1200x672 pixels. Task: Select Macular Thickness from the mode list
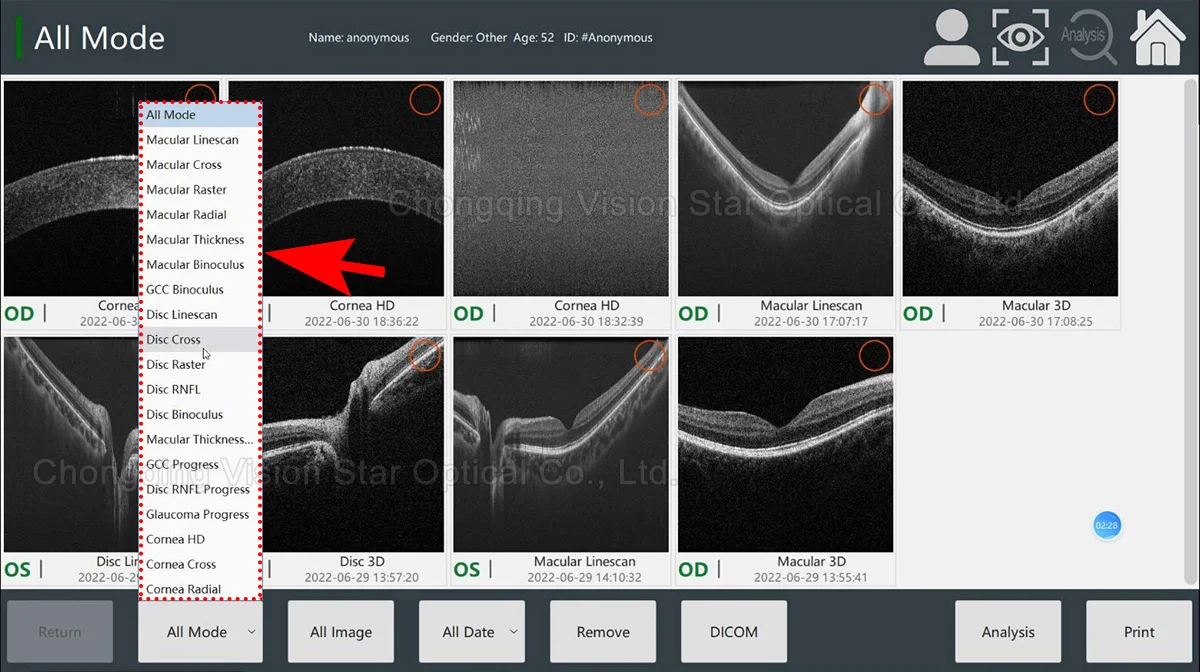[196, 239]
